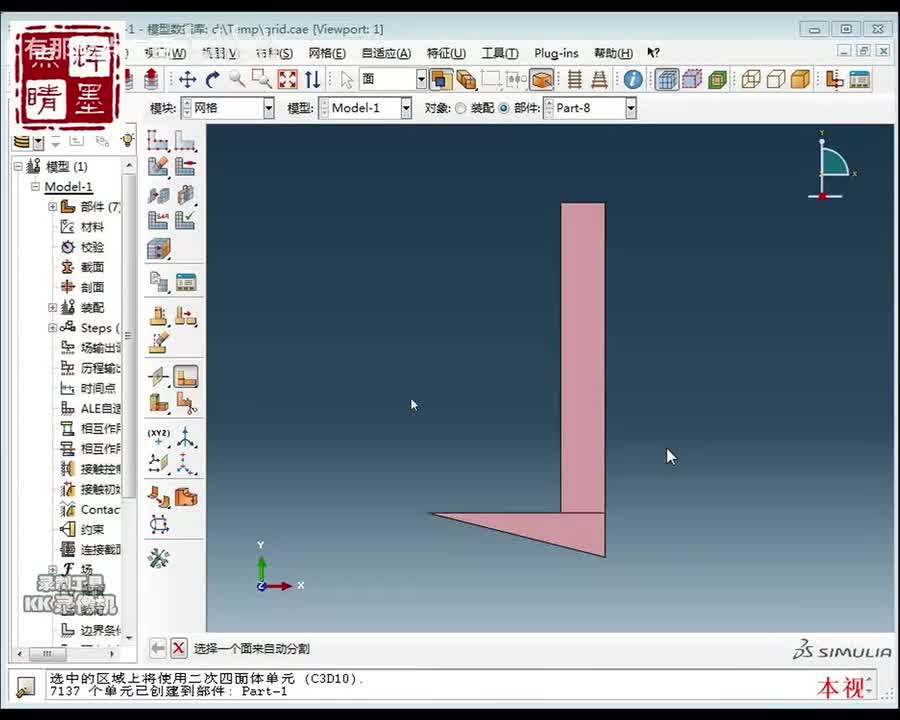This screenshot has width=900, height=720.
Task: Click the red X cancel procedure button
Action: pyautogui.click(x=179, y=649)
